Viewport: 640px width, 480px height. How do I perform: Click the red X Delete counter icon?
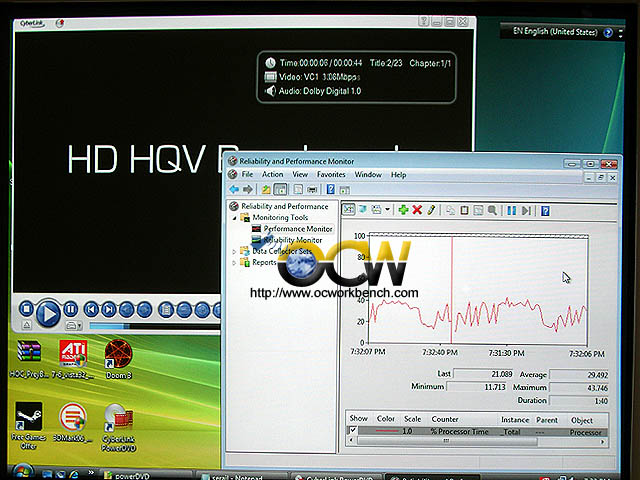[417, 210]
